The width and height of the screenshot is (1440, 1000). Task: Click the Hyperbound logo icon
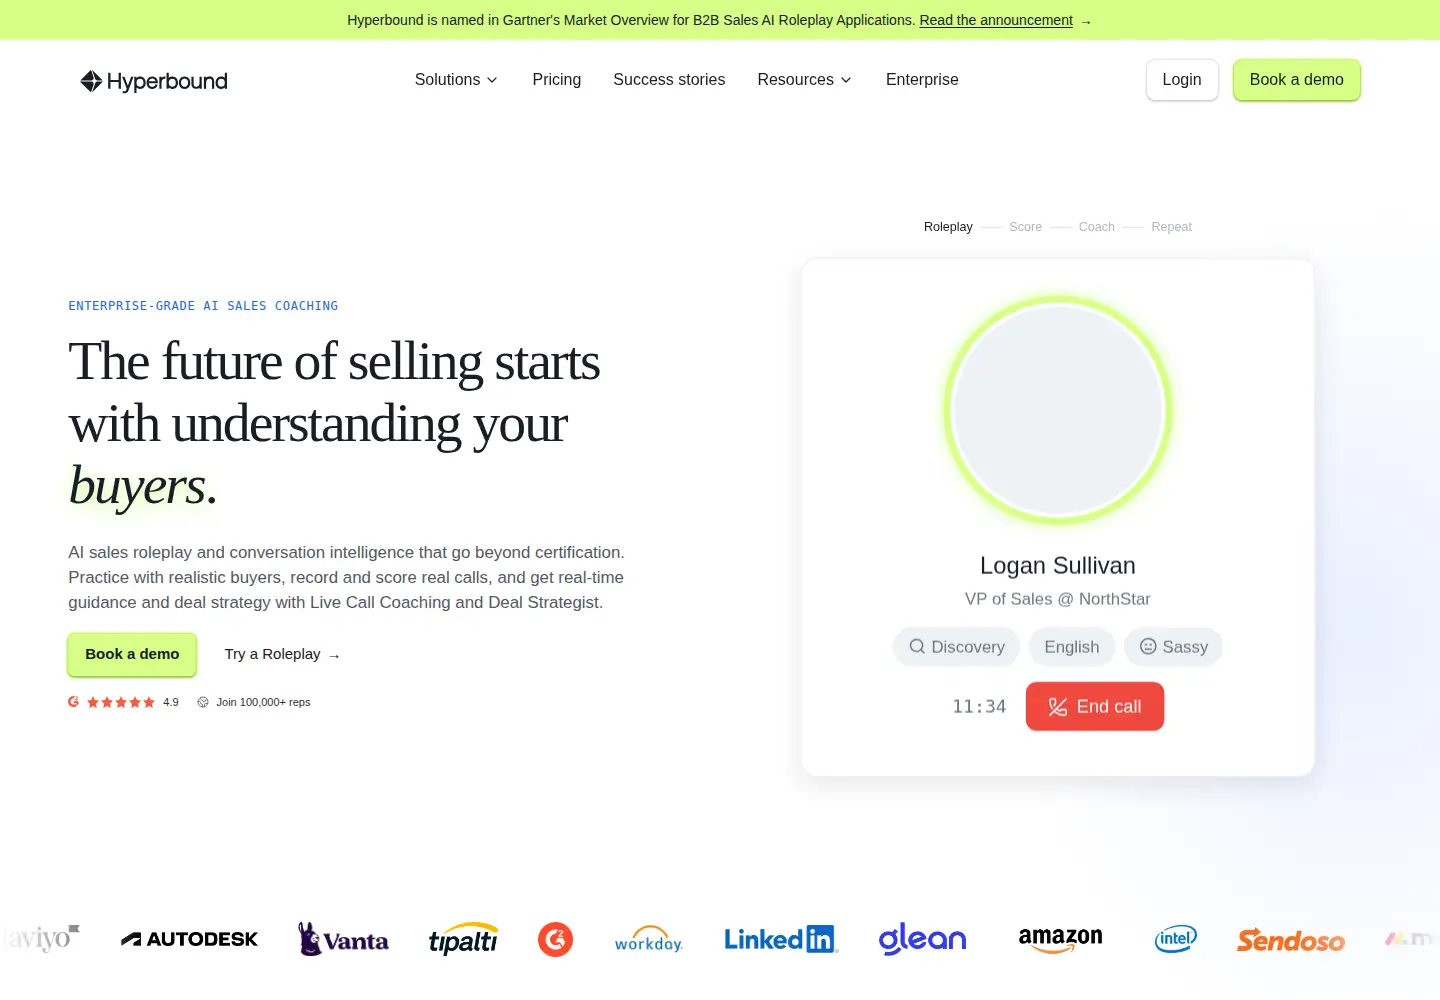(91, 81)
